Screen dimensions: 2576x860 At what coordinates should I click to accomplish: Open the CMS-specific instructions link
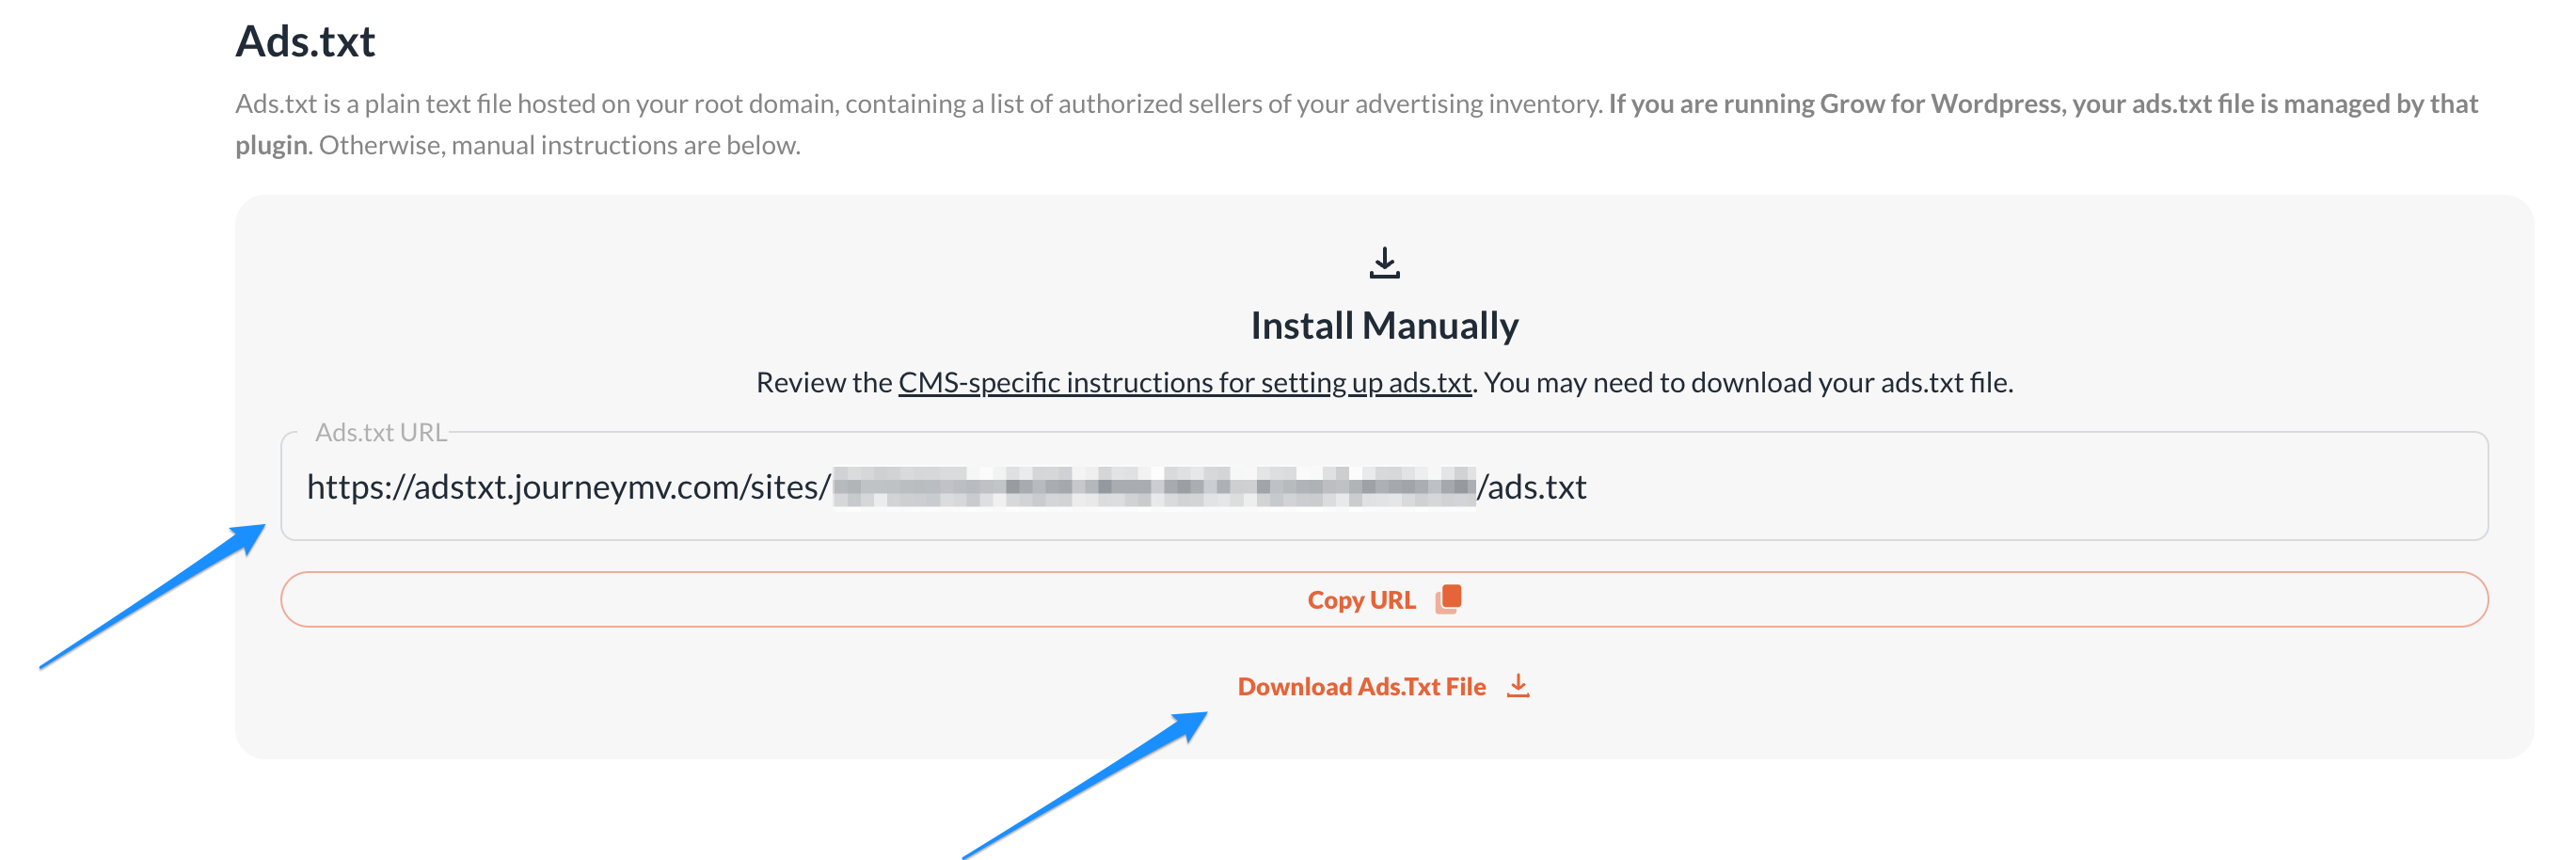pos(1184,383)
